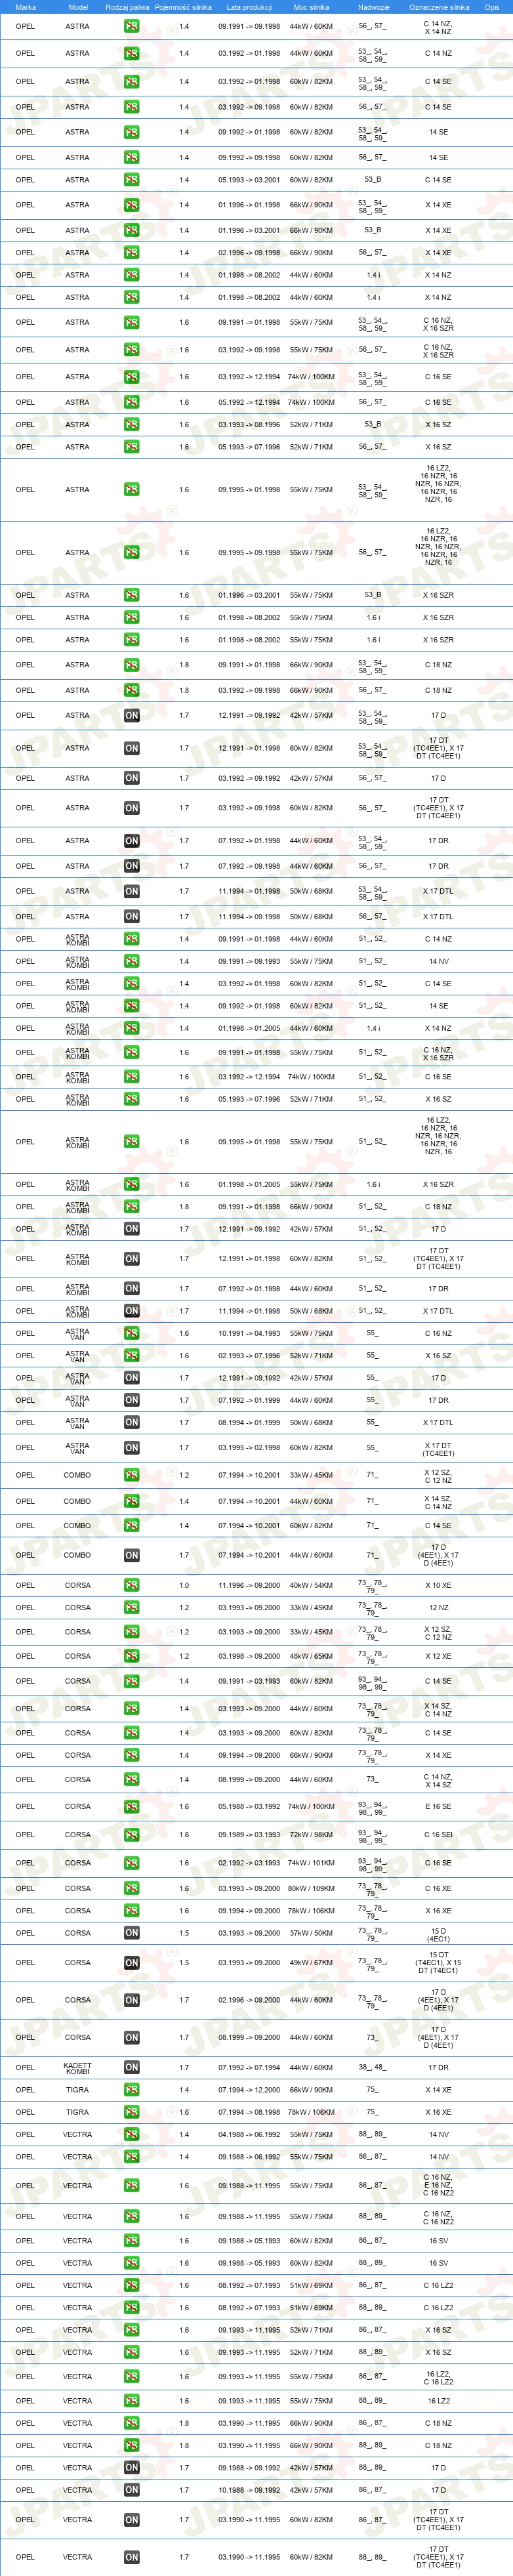This screenshot has width=513, height=2576.
Task: Click the power value 72kW / 98KM
Action: tap(311, 1834)
